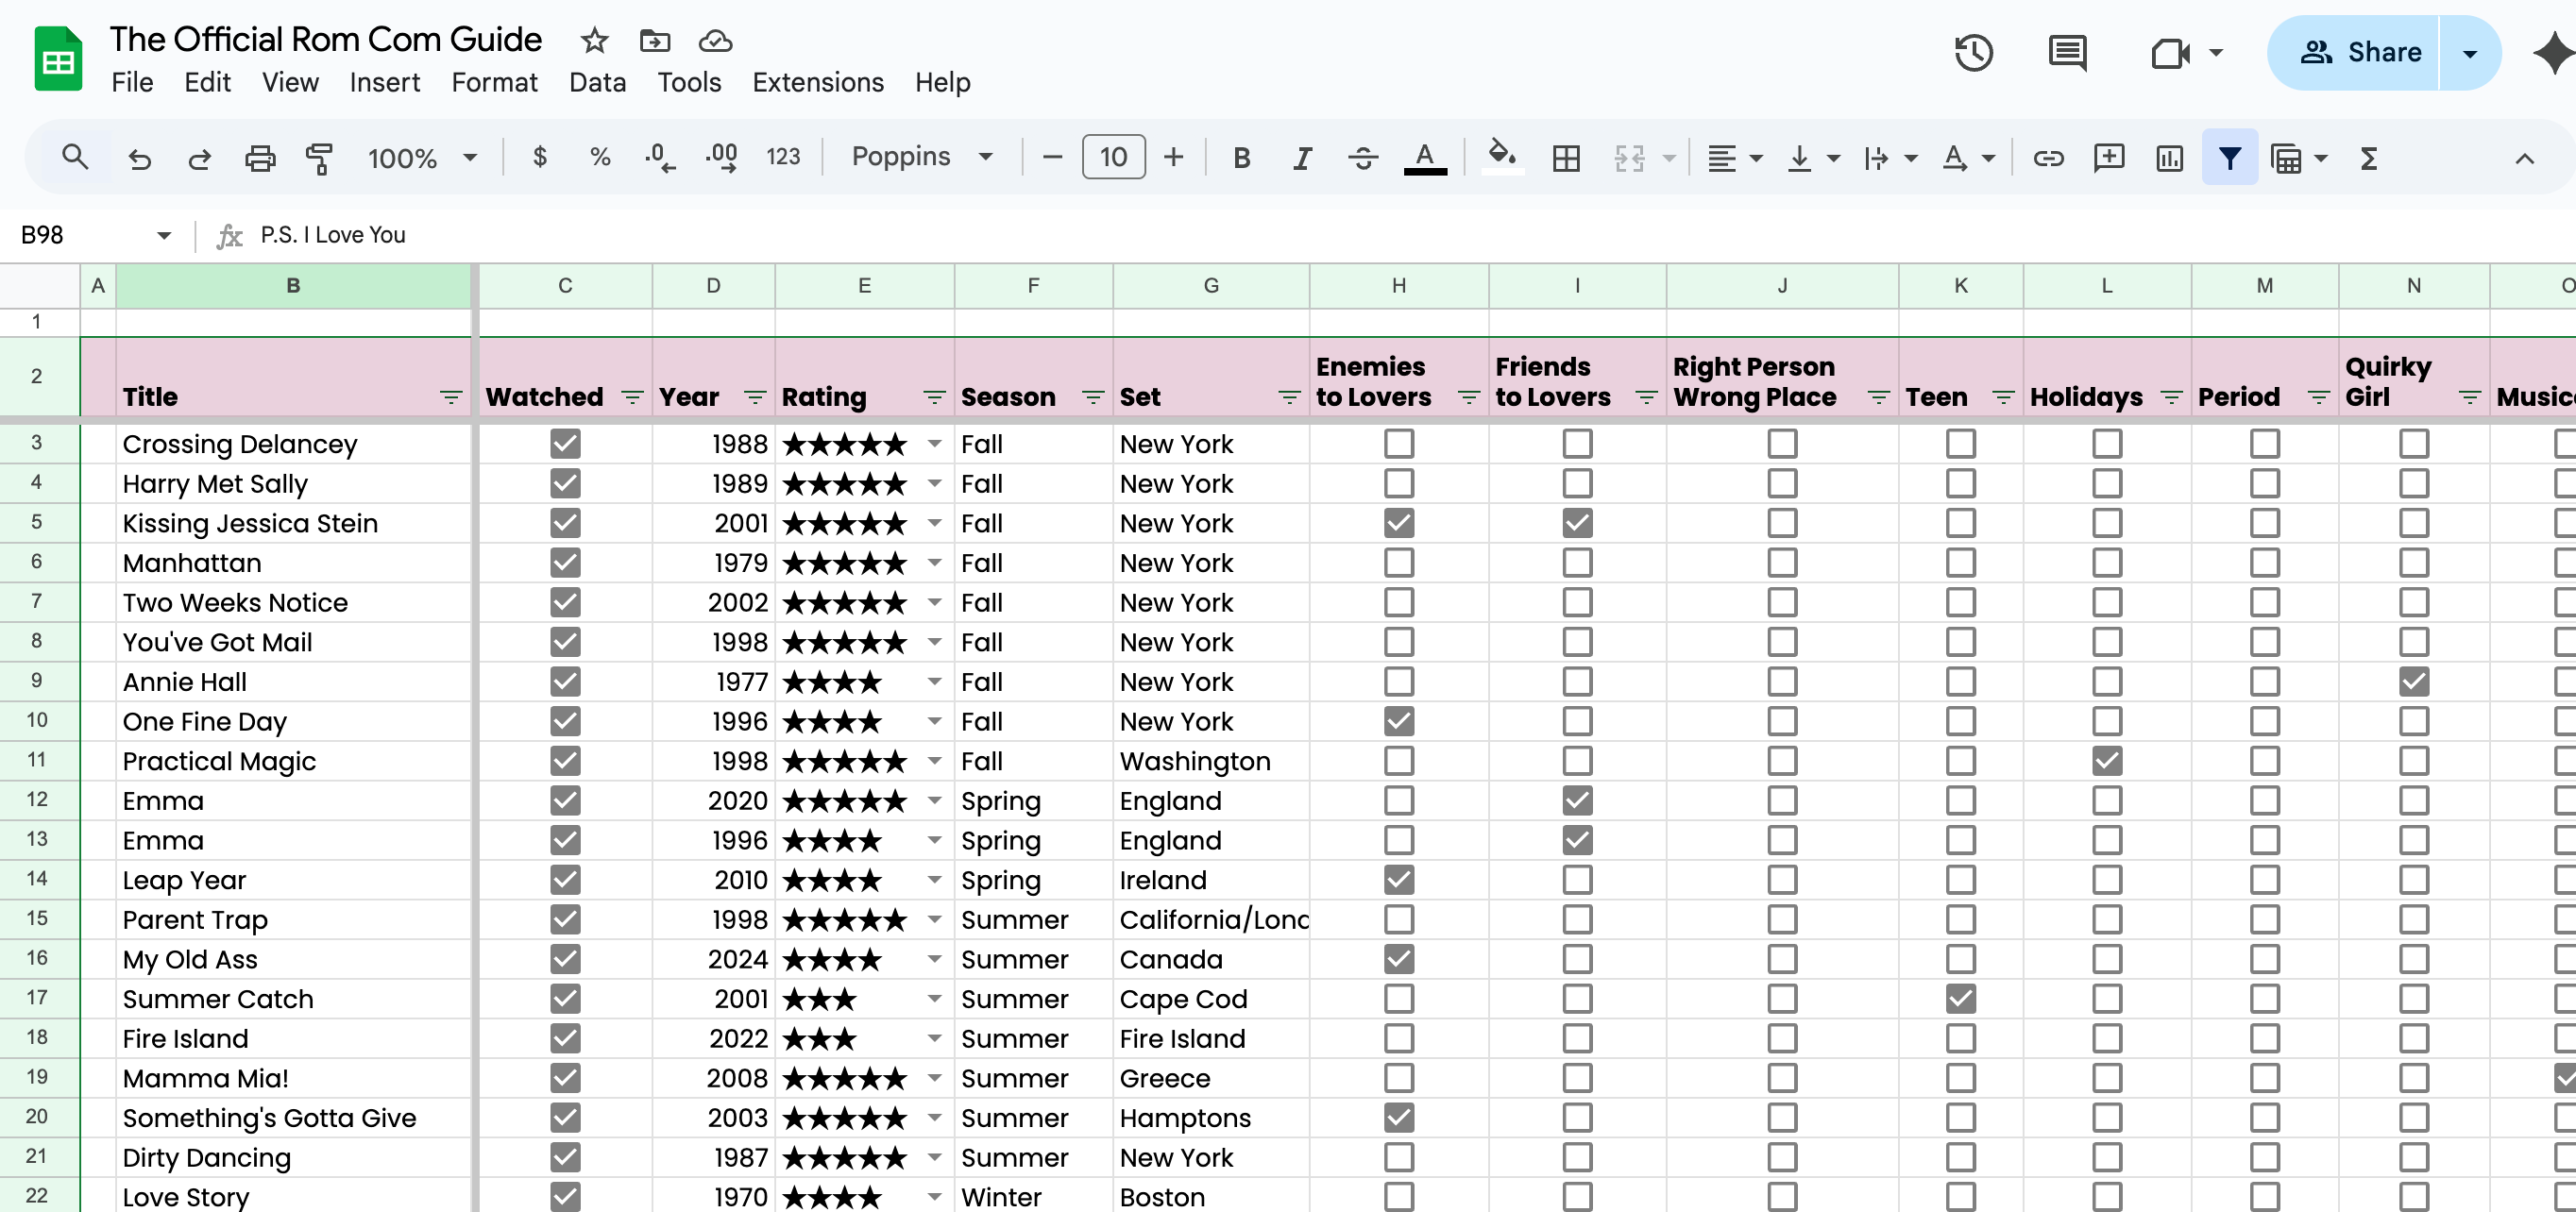This screenshot has width=2576, height=1212.
Task: Apply percent format icon
Action: click(x=600, y=157)
